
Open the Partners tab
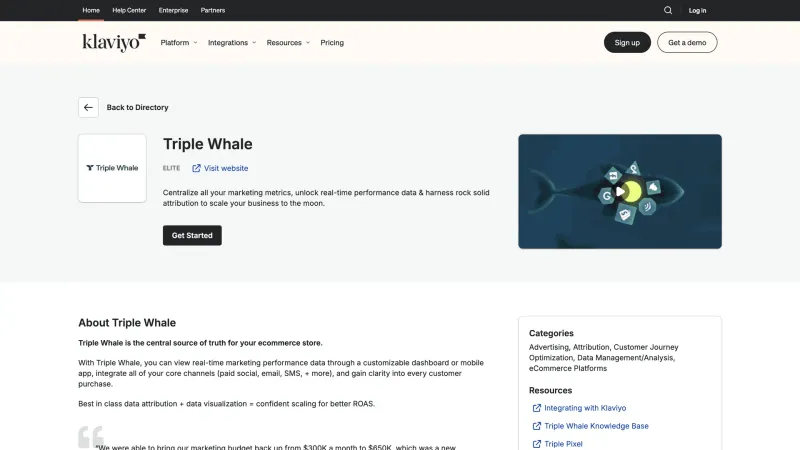[213, 10]
